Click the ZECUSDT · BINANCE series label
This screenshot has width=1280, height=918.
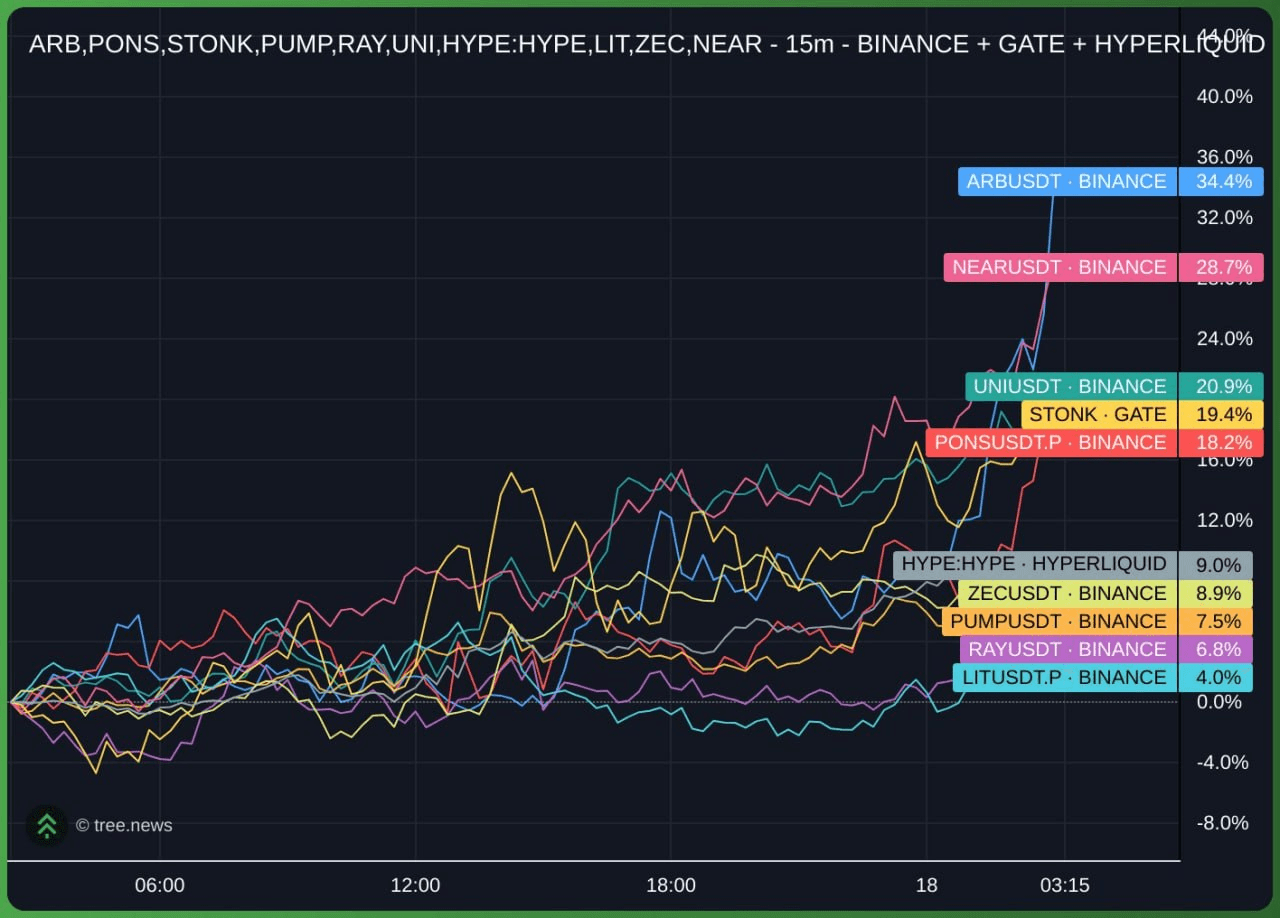pyautogui.click(x=1067, y=593)
